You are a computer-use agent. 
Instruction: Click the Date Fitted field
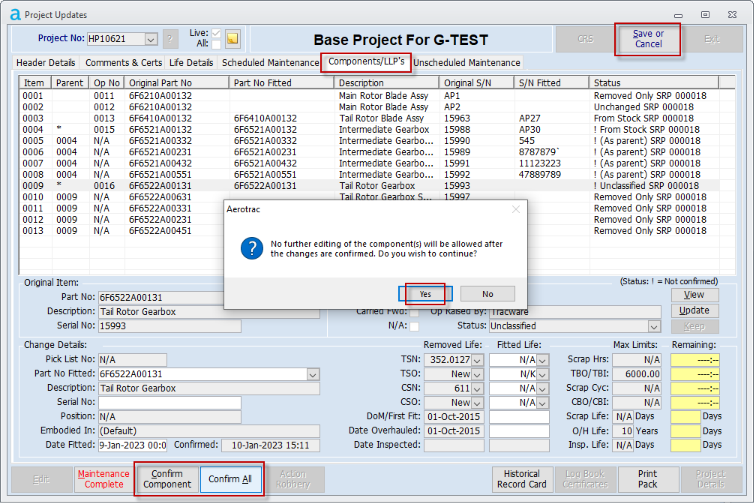pos(132,445)
